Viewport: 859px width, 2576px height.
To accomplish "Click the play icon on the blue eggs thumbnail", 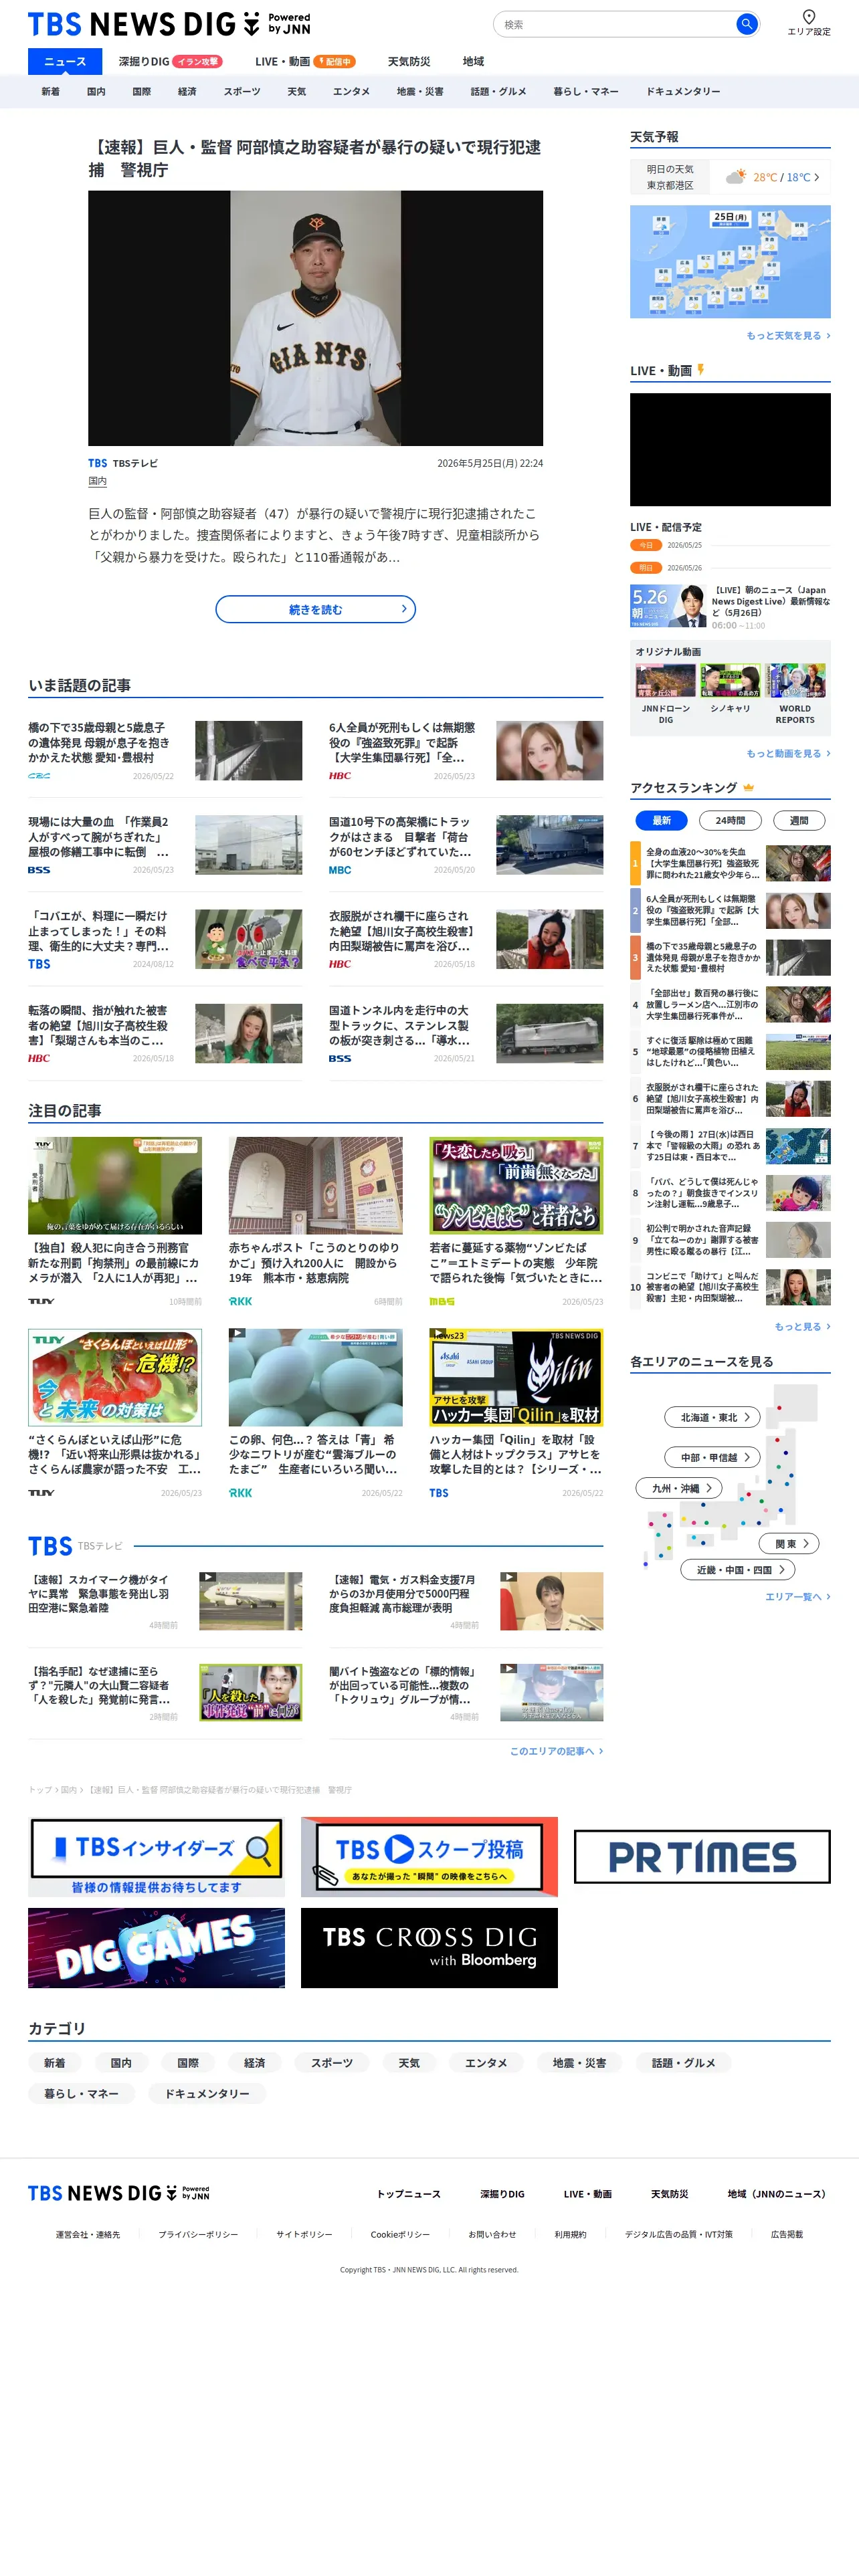I will 237,1334.
